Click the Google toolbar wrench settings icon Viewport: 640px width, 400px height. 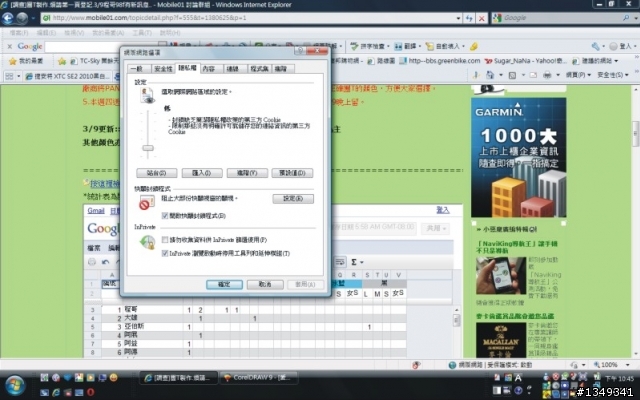point(595,47)
